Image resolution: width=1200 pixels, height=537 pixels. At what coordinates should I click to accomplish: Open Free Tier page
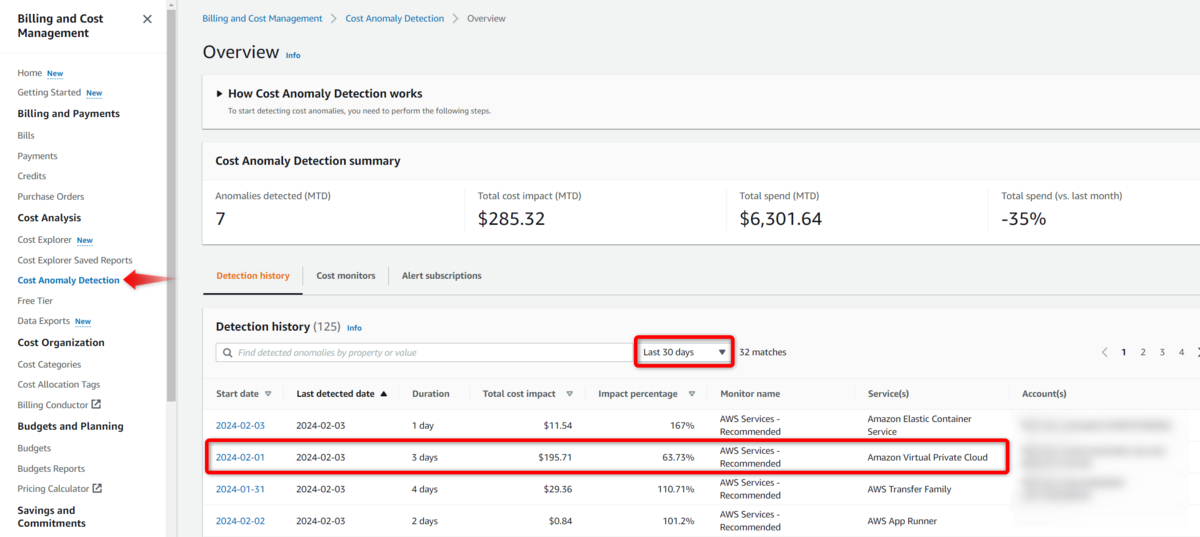pyautogui.click(x=35, y=301)
